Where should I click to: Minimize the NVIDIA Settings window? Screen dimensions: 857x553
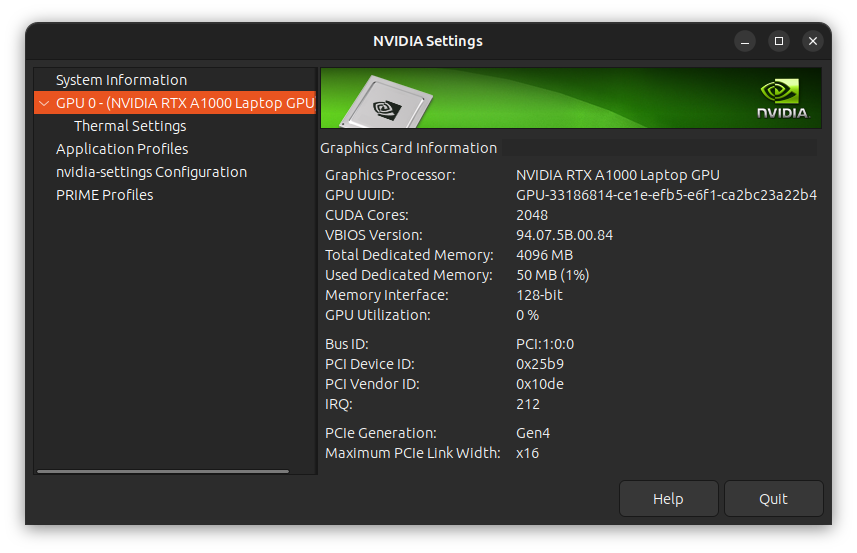click(x=744, y=42)
